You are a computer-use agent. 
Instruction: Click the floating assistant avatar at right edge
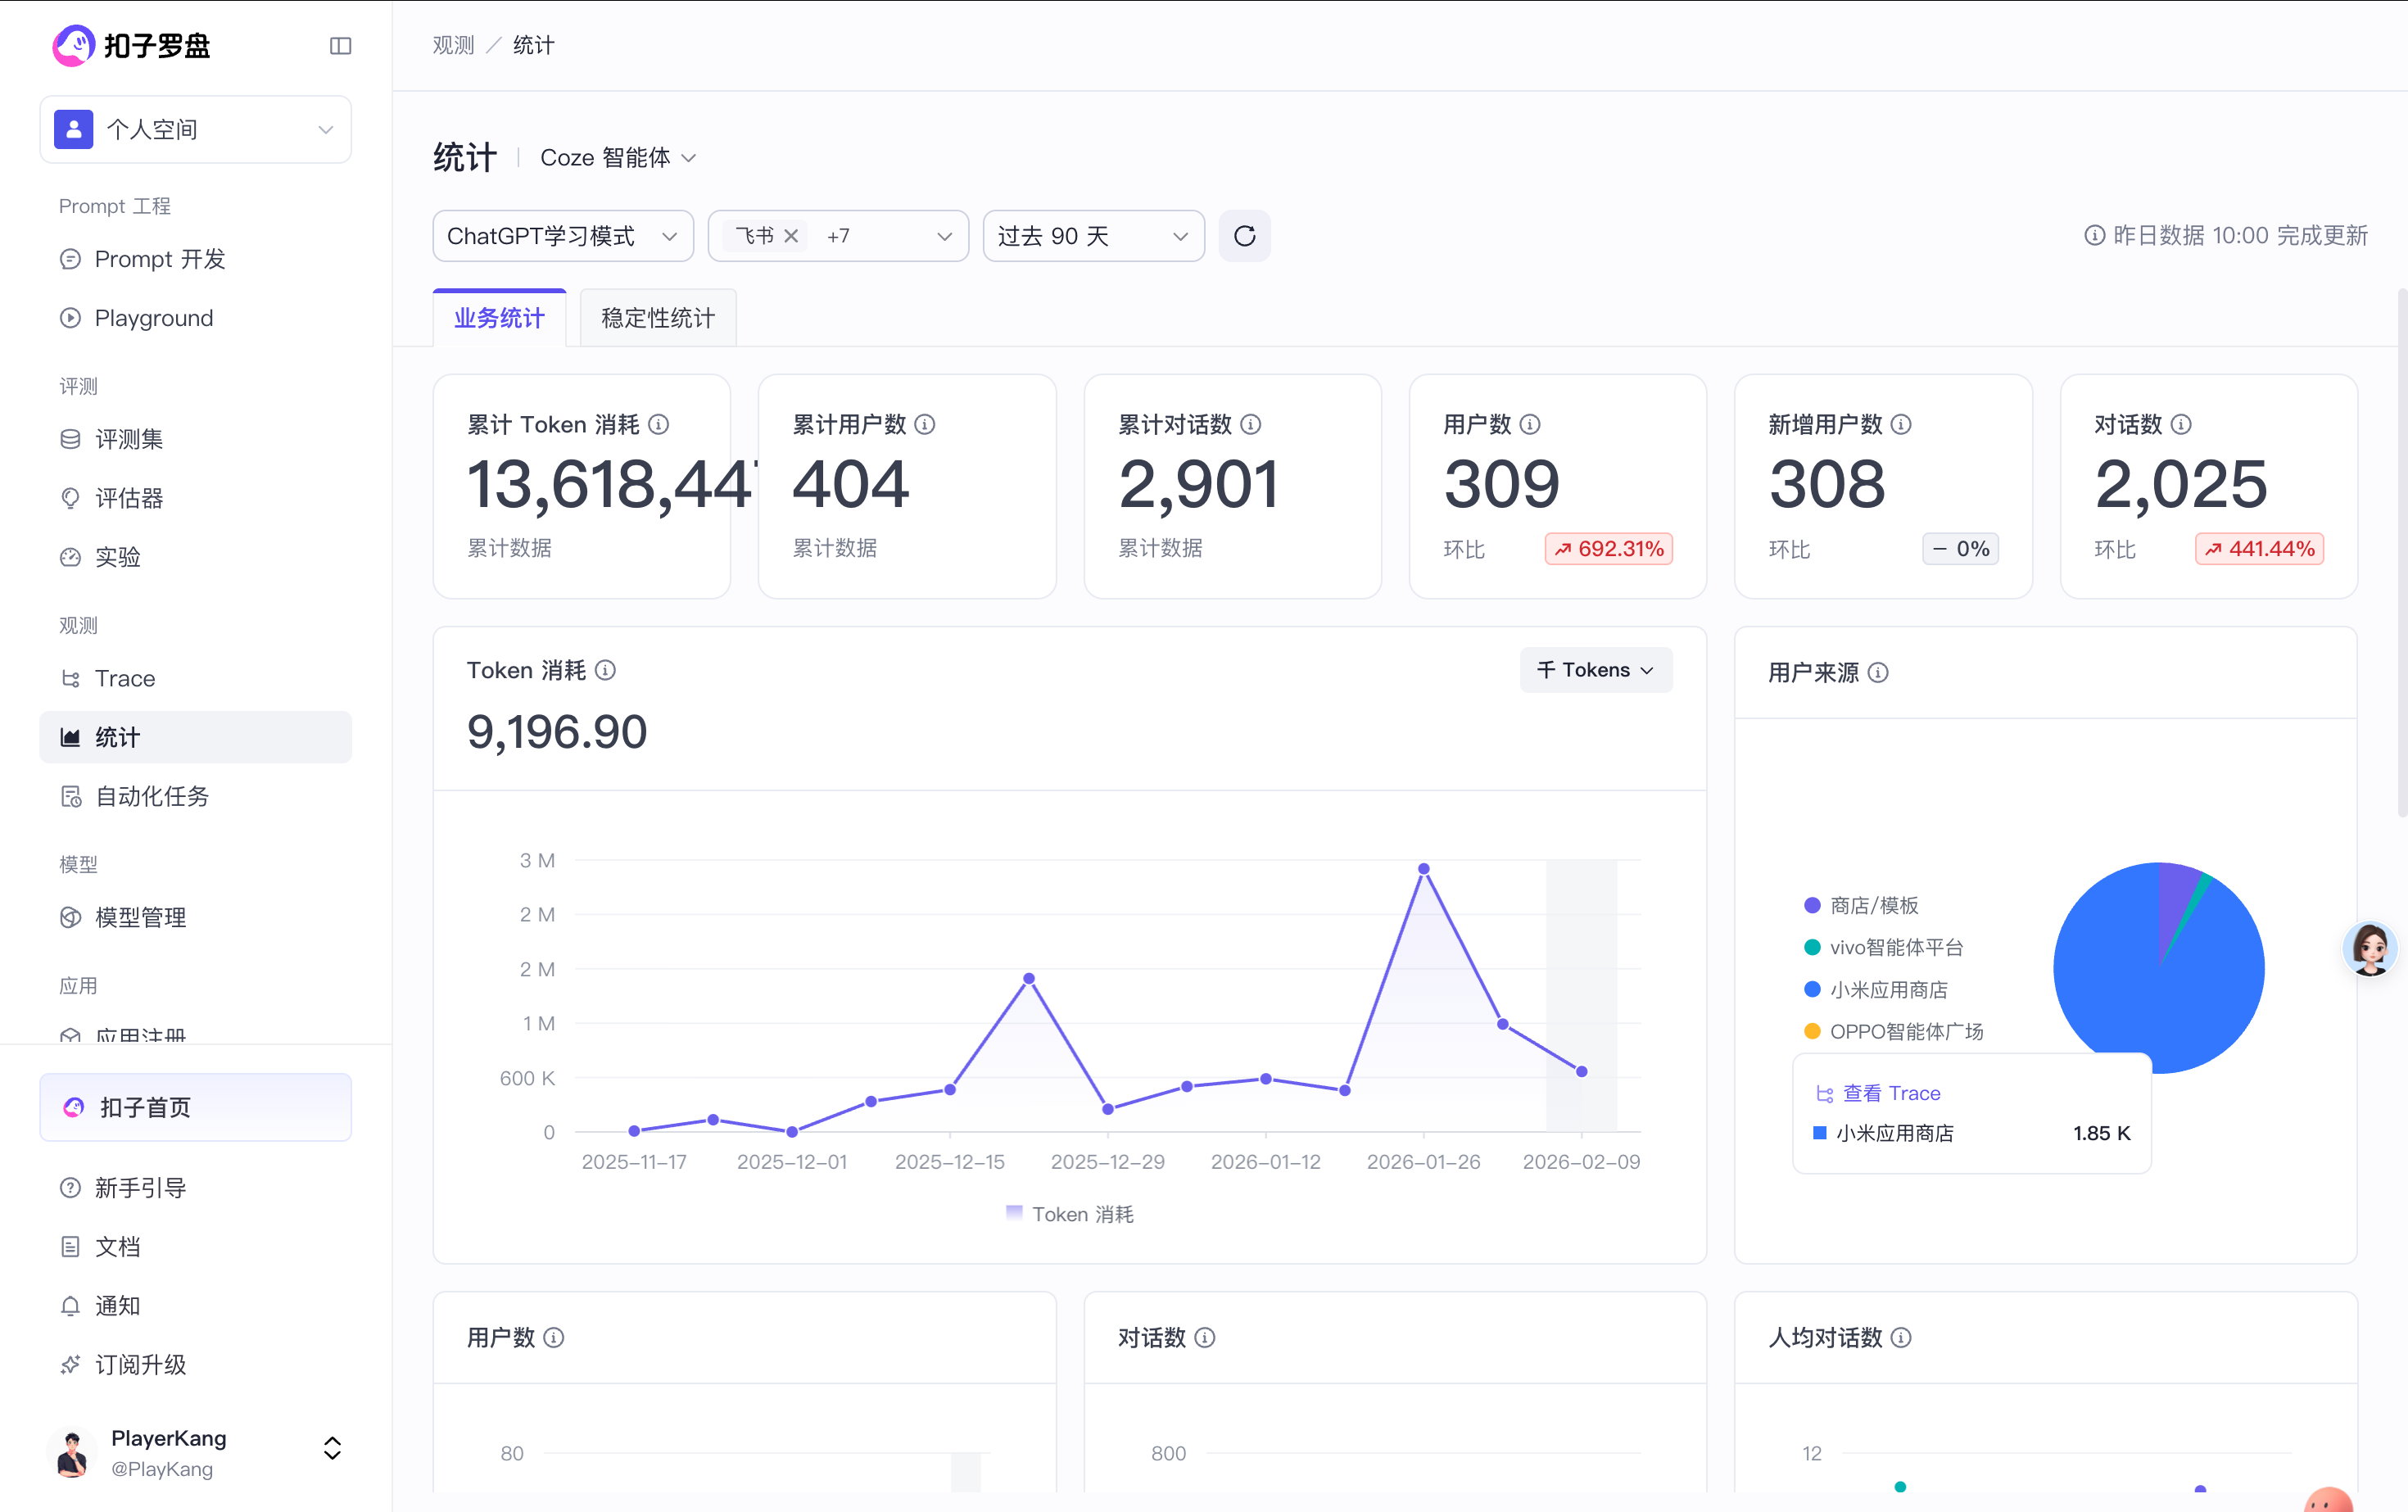pyautogui.click(x=2369, y=947)
